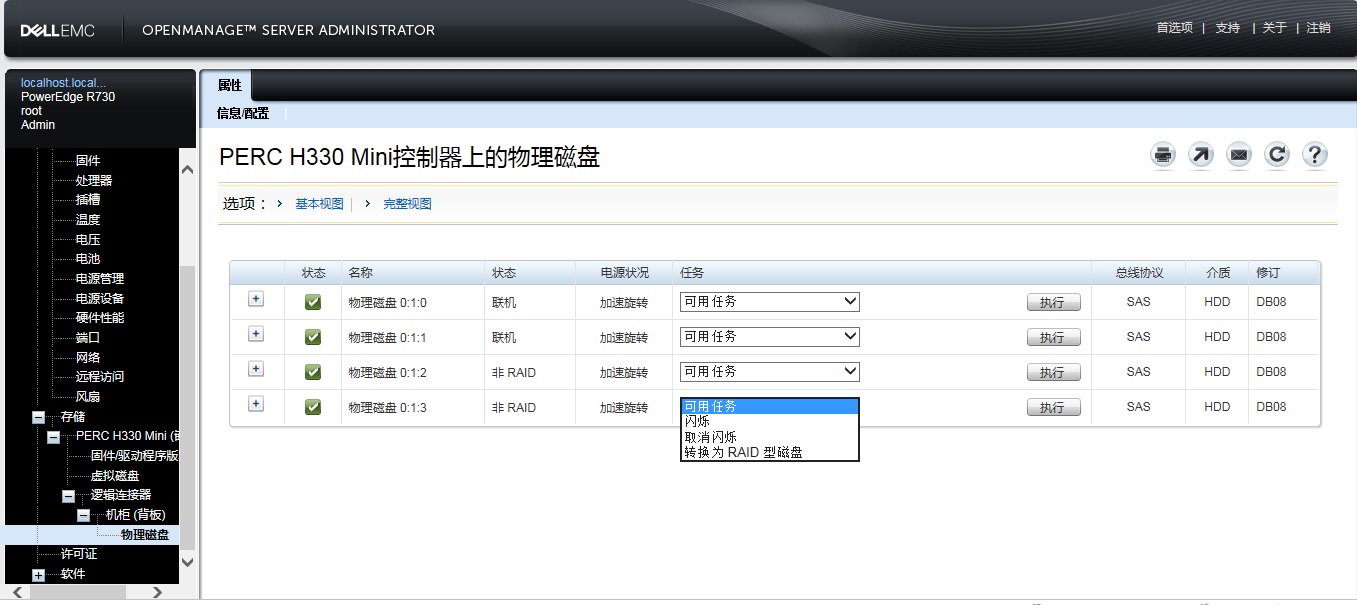Screen dimensions: 1357x605
Task: Click the right arrow at the sidebar bottom
Action: coord(157,592)
